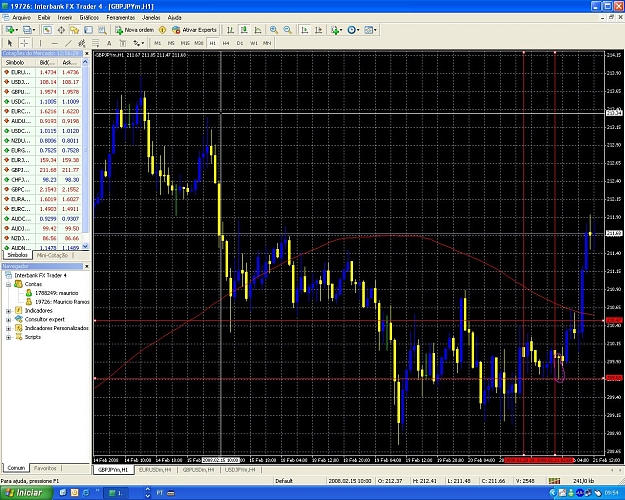
Task: Open the Ajuda menu
Action: tap(175, 18)
